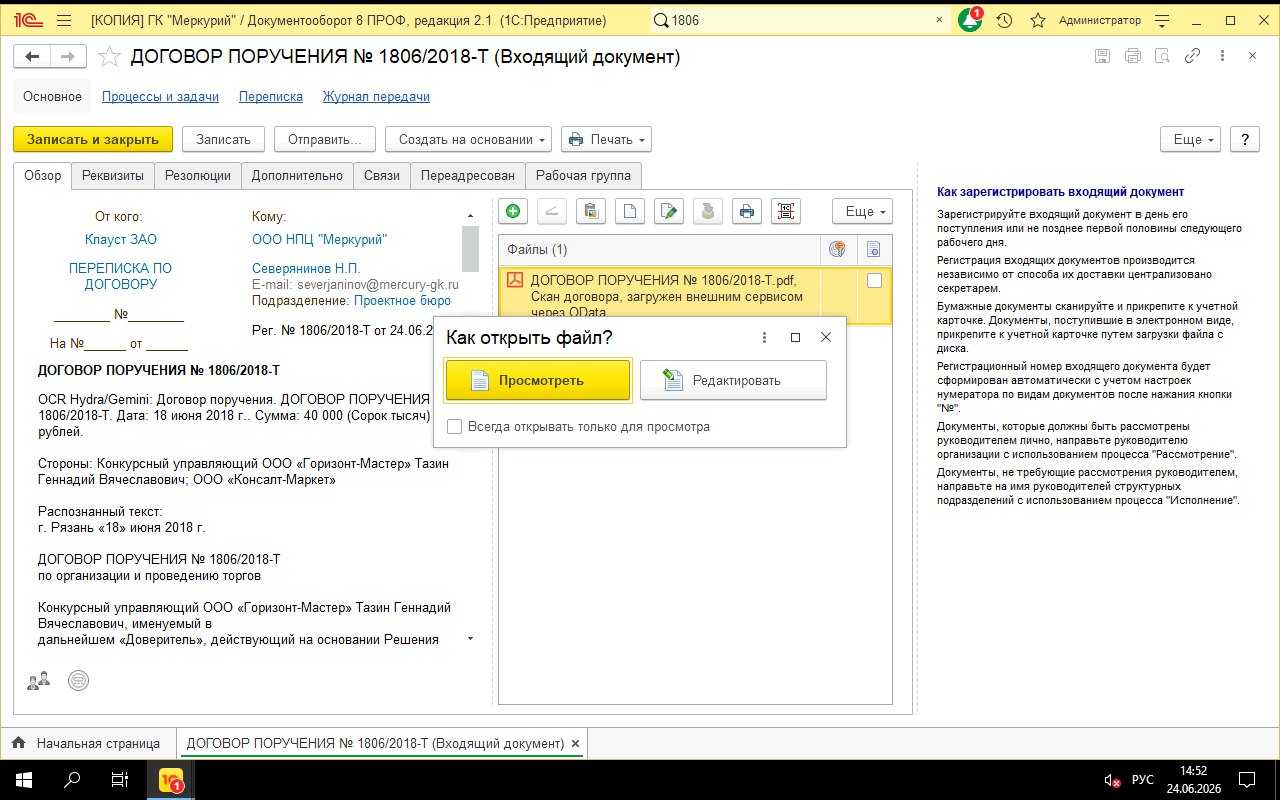Image resolution: width=1280 pixels, height=800 pixels.
Task: Click the two-people icon below the document text
Action: point(39,681)
